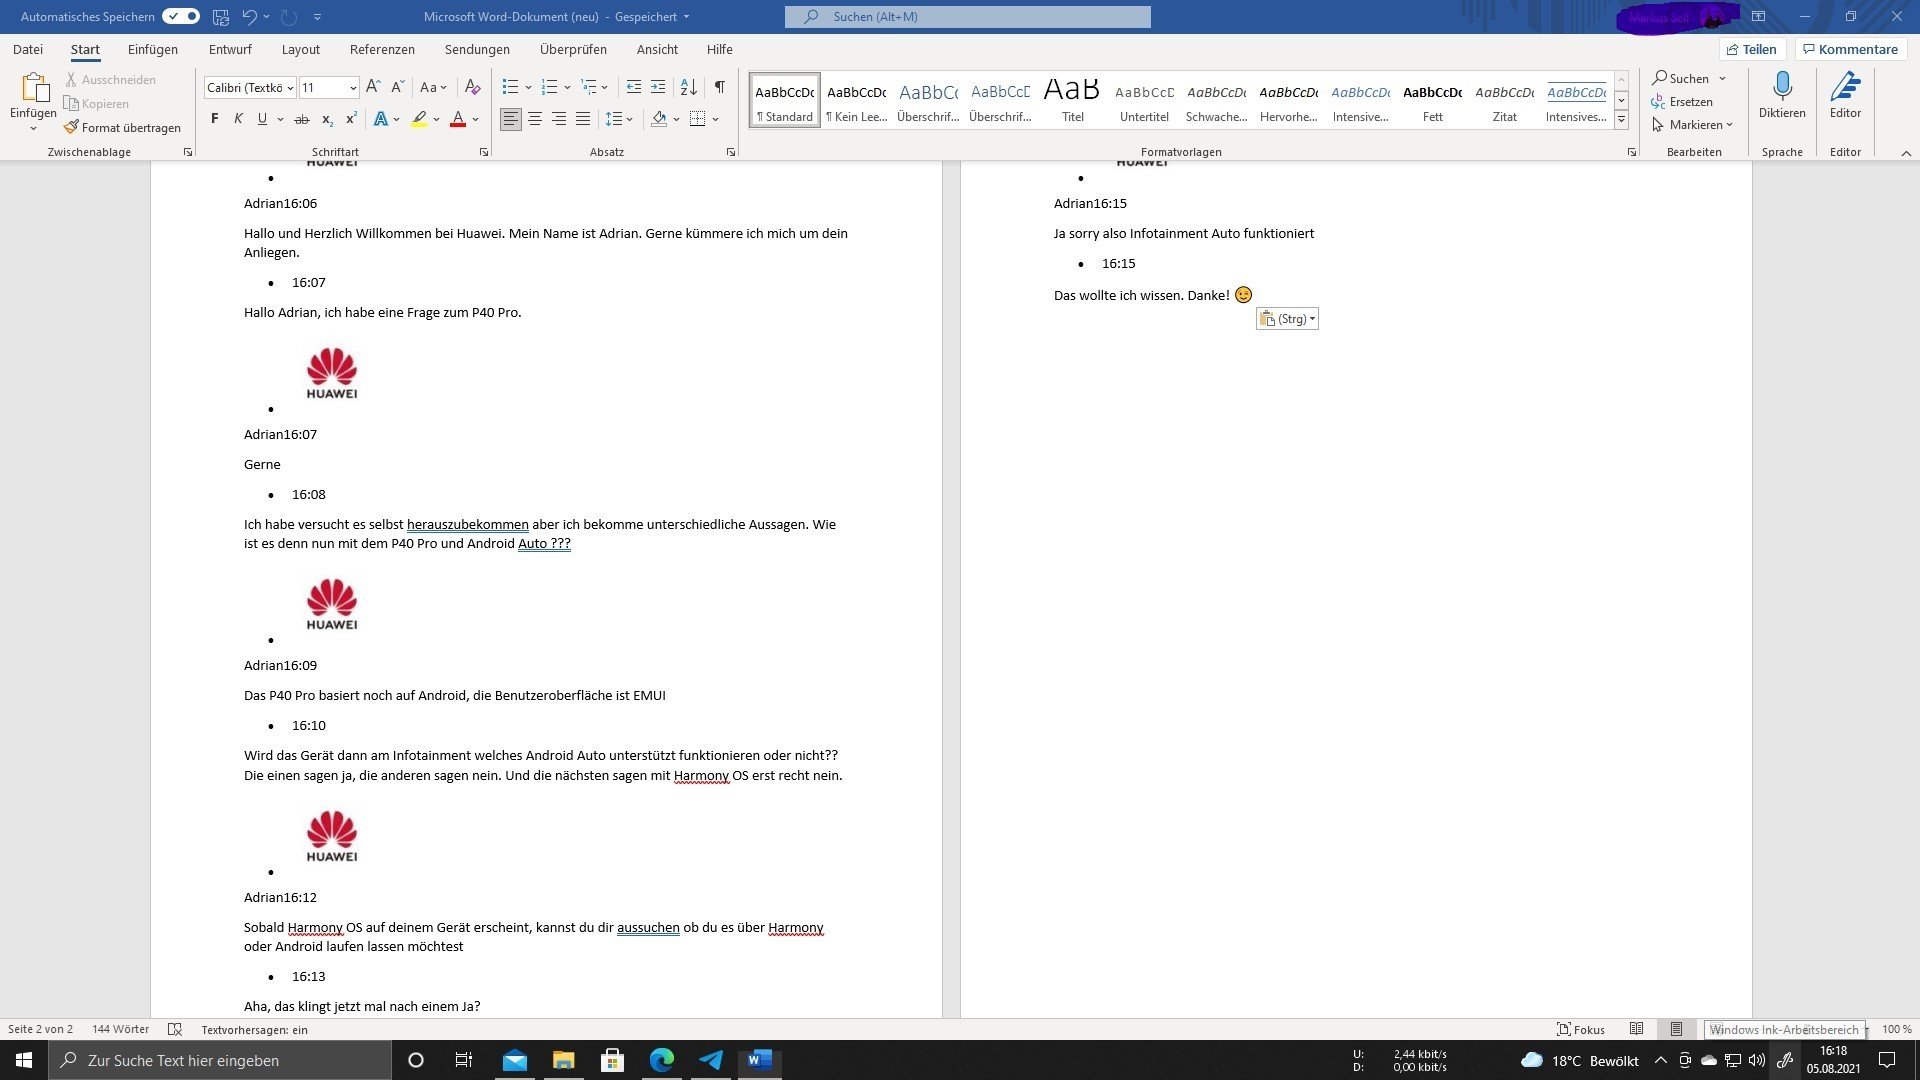Click the spell check status icon
The width and height of the screenshot is (1920, 1080).
(x=175, y=1029)
